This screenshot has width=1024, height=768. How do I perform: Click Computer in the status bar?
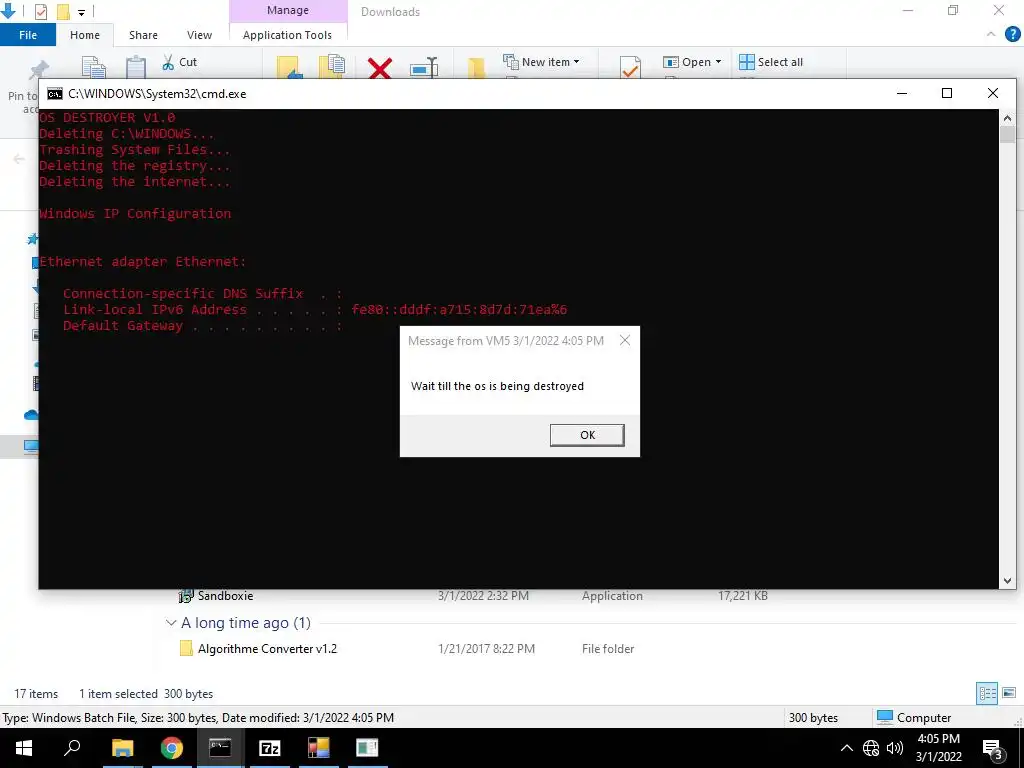coord(914,718)
